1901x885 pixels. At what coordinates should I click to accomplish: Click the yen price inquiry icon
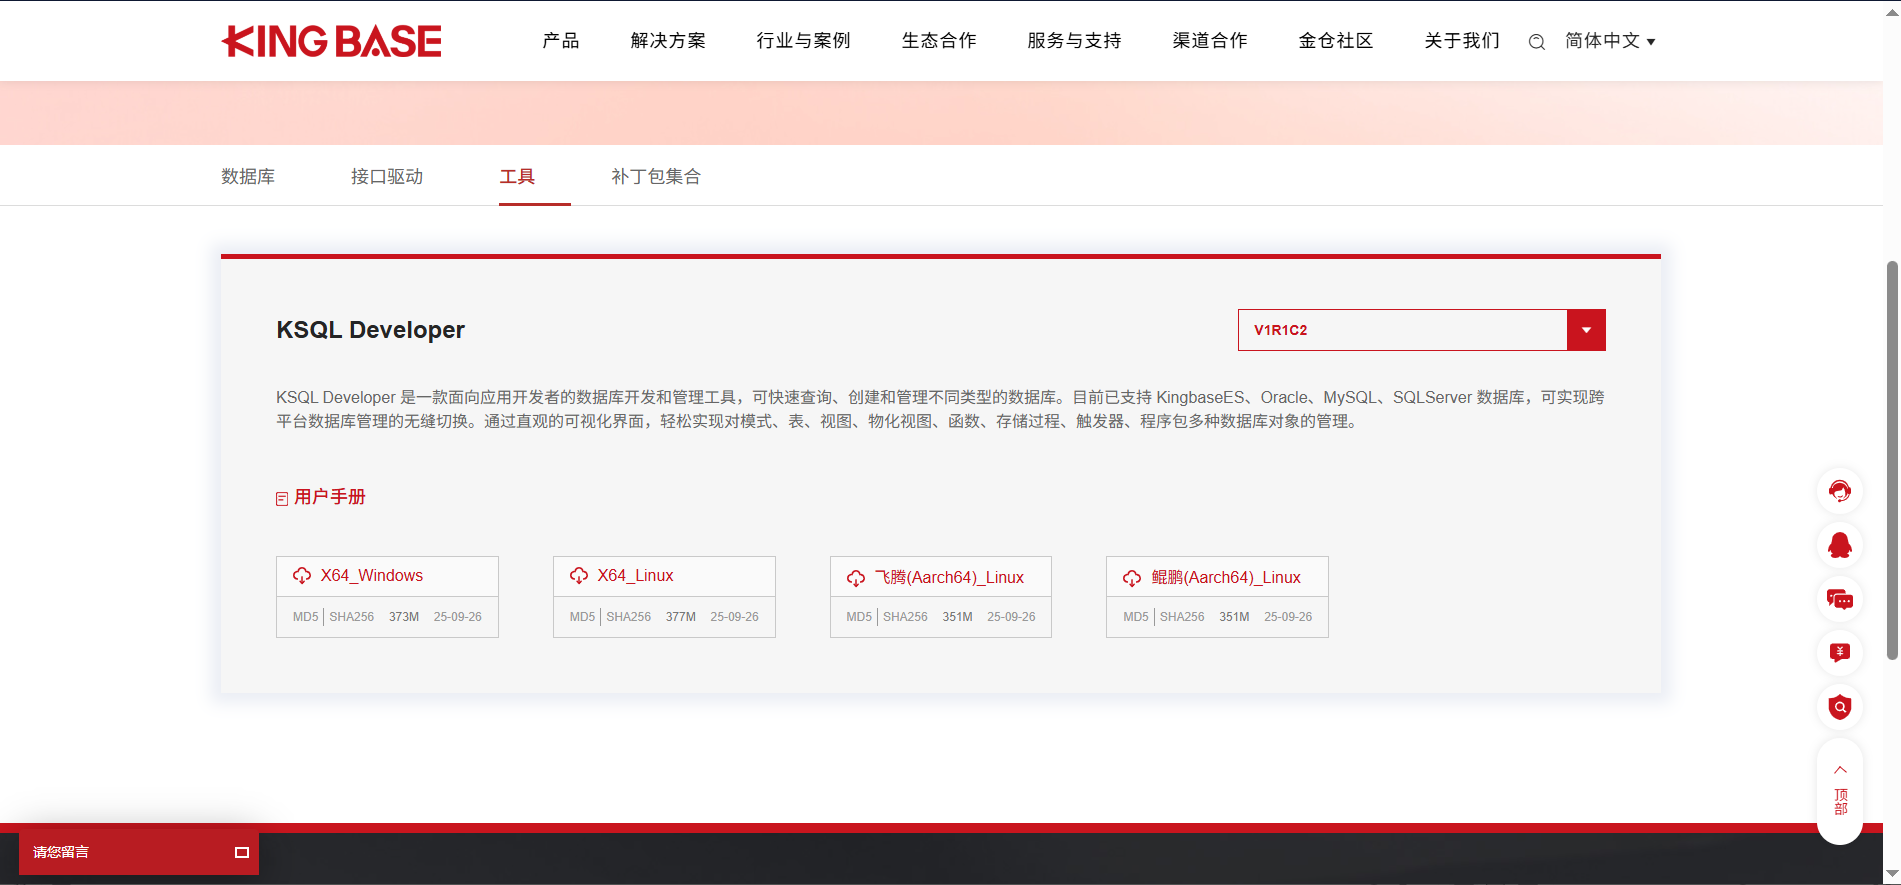click(1839, 653)
